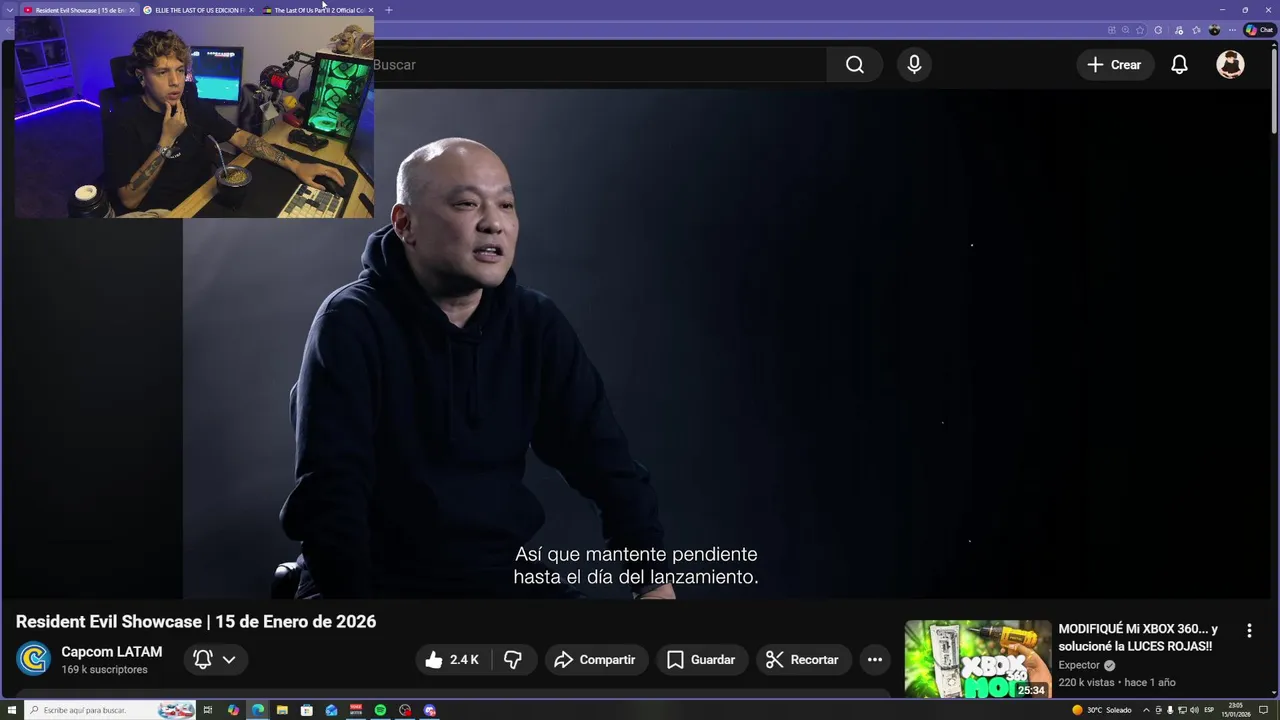Click '169 k suscriptores' text
This screenshot has height=720, width=1280.
[104, 670]
